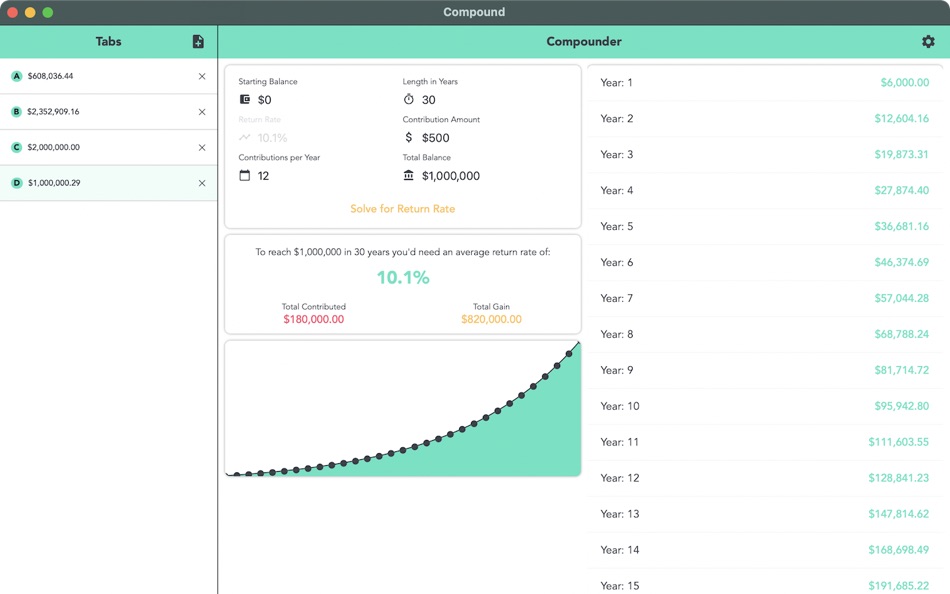
Task: Click the Year: 4 row
Action: [765, 190]
